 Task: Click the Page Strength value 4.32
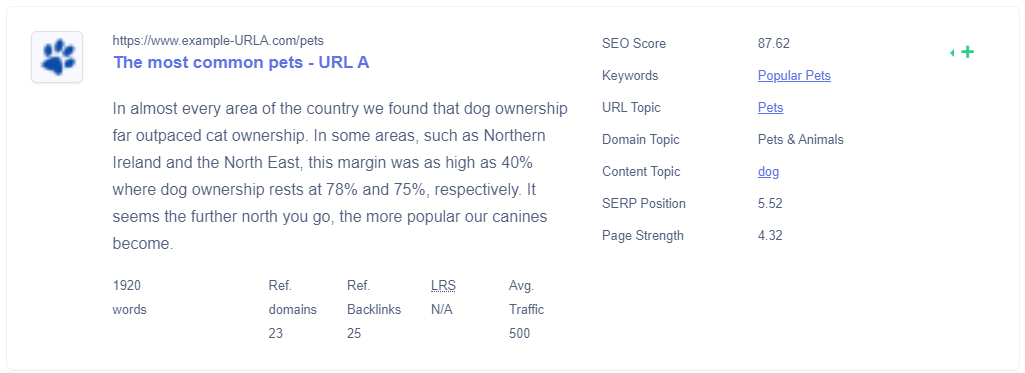point(770,235)
